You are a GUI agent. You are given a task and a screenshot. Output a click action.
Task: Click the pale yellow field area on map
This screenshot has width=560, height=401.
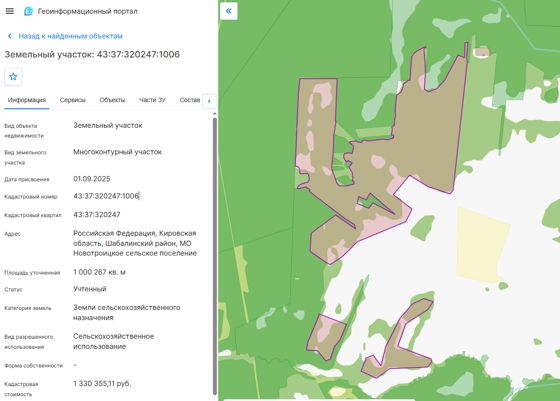(x=482, y=245)
